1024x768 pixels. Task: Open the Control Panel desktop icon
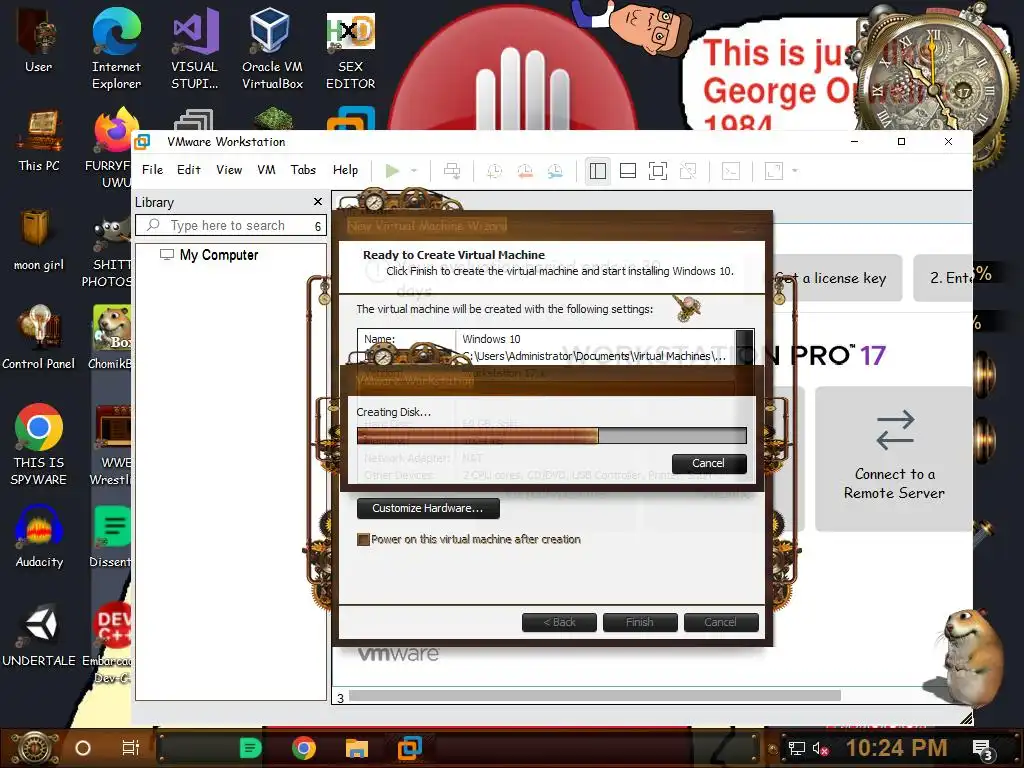tap(39, 338)
